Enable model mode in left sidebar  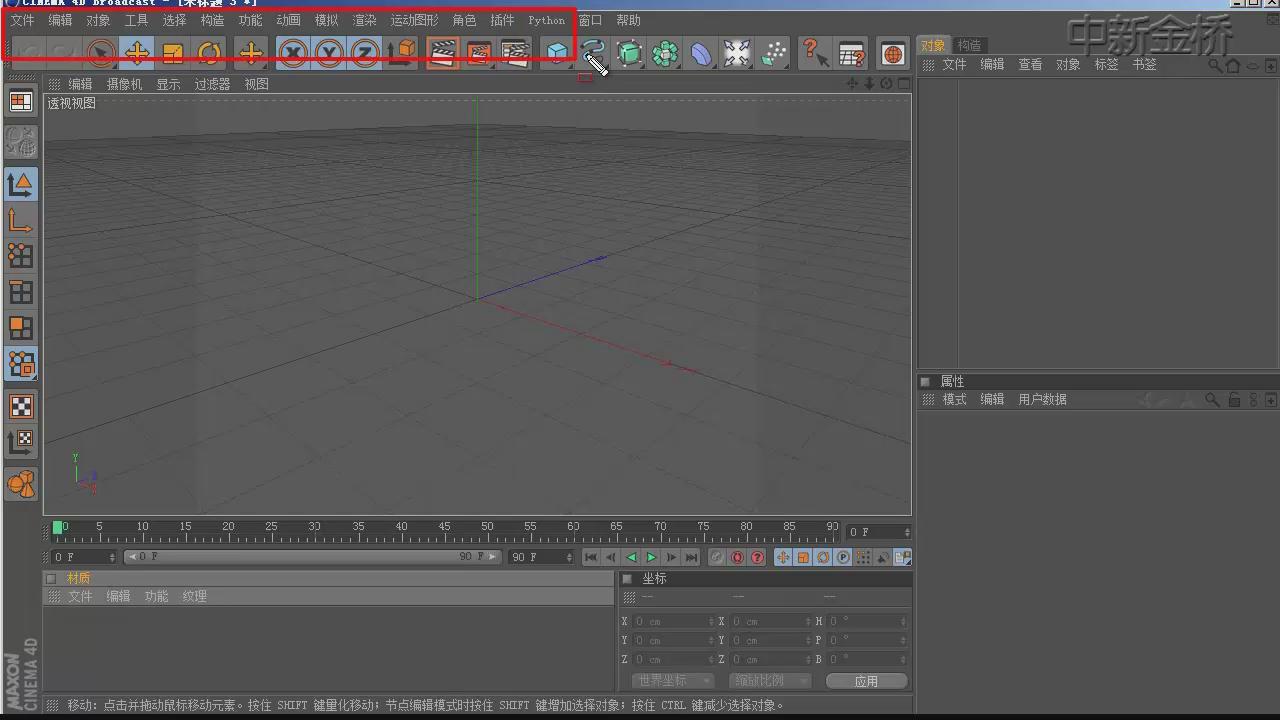[20, 183]
